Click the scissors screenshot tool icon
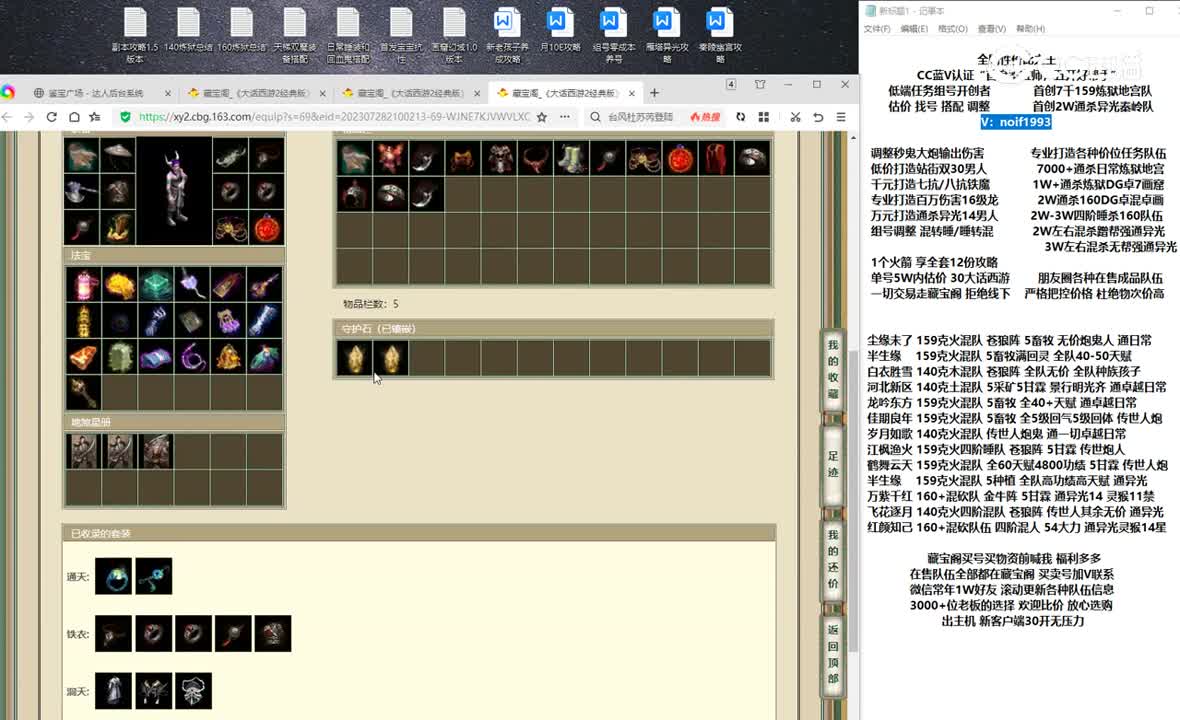This screenshot has width=1180, height=720. 795,117
